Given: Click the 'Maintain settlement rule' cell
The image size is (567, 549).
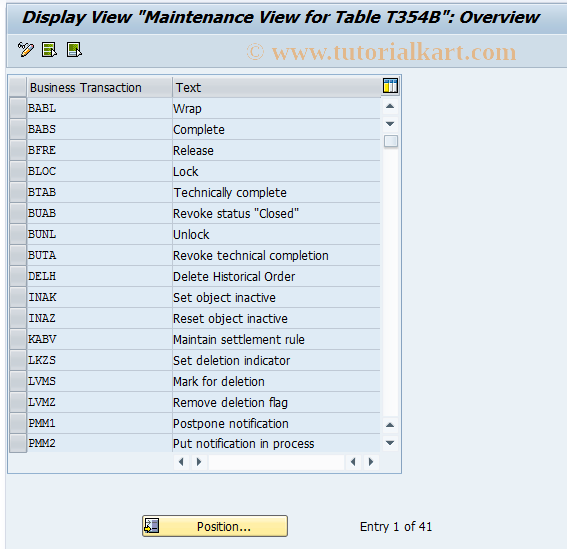Looking at the screenshot, I should click(277, 339).
